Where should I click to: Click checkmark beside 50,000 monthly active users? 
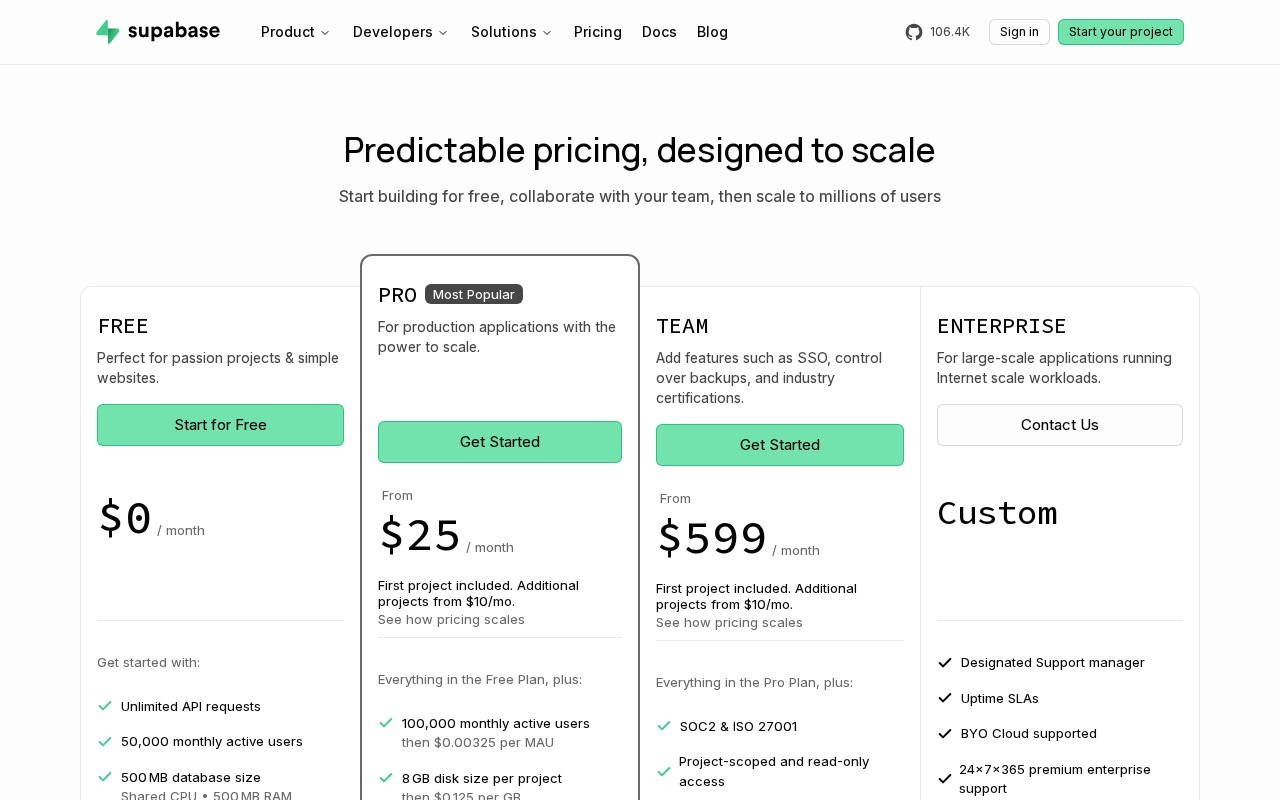tap(105, 741)
